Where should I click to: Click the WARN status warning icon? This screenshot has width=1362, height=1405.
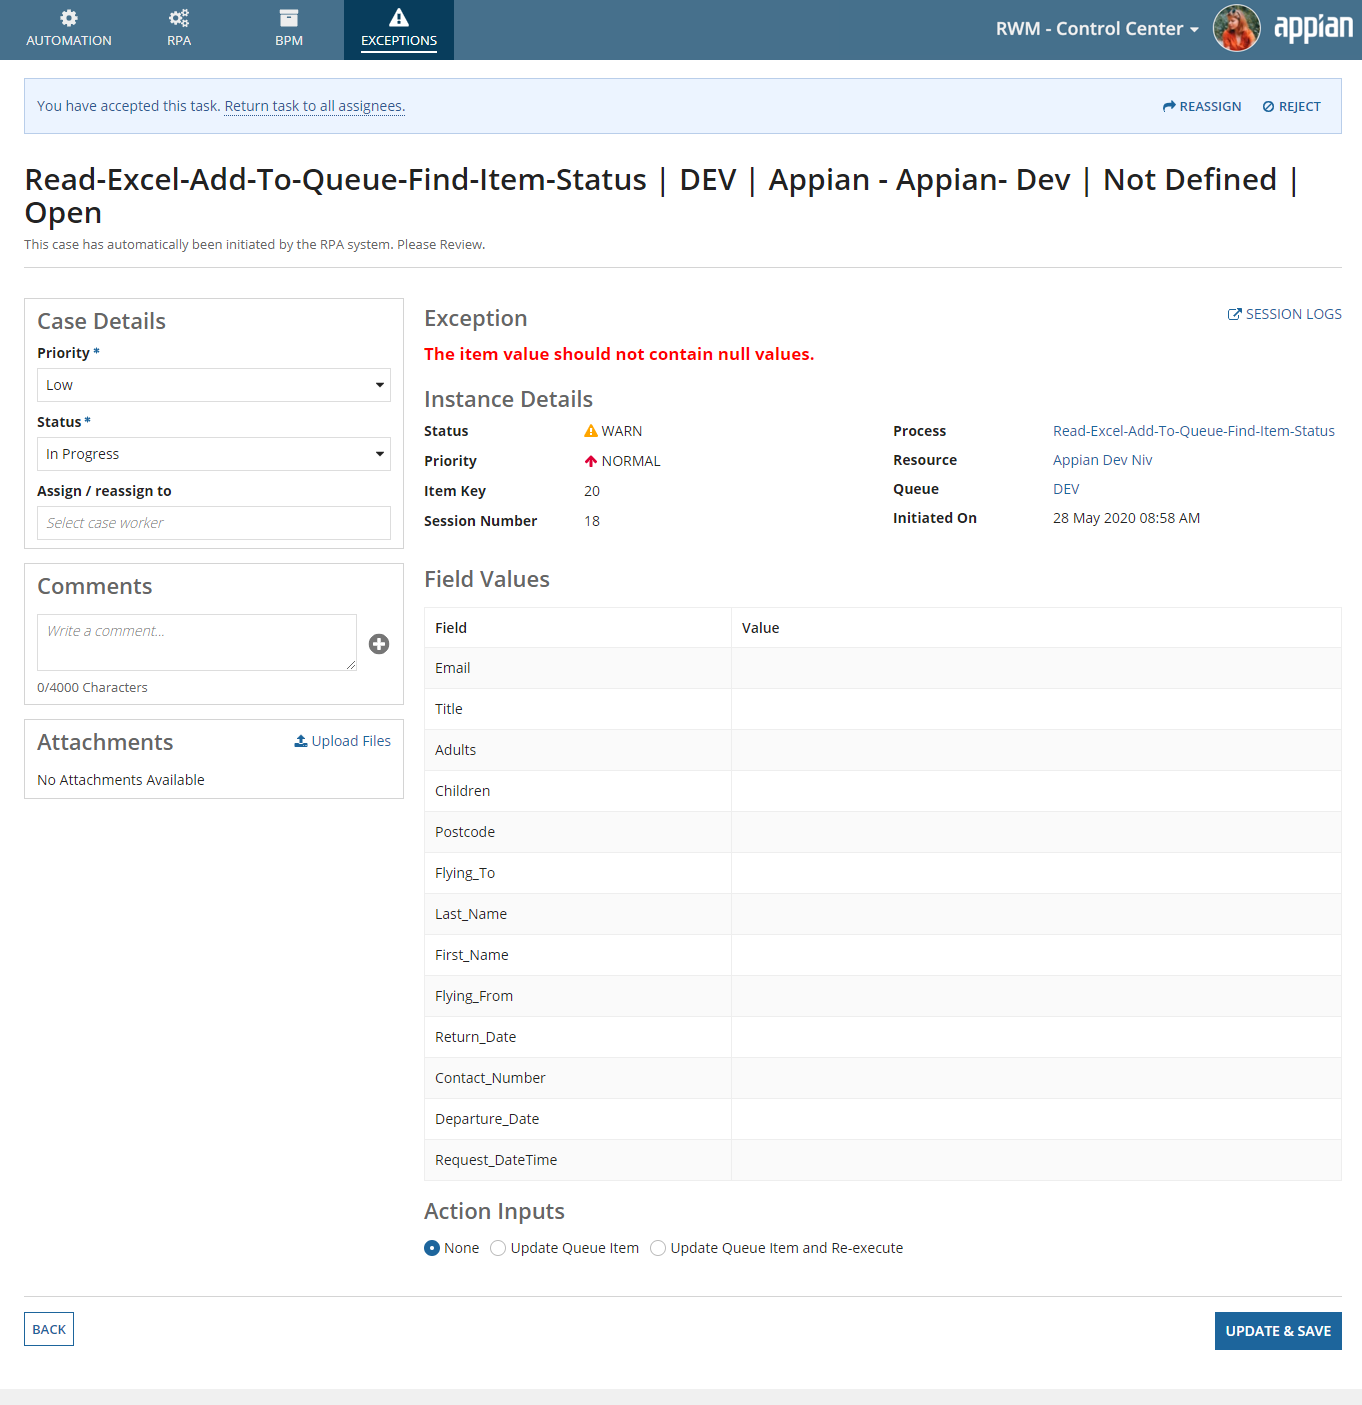[591, 431]
